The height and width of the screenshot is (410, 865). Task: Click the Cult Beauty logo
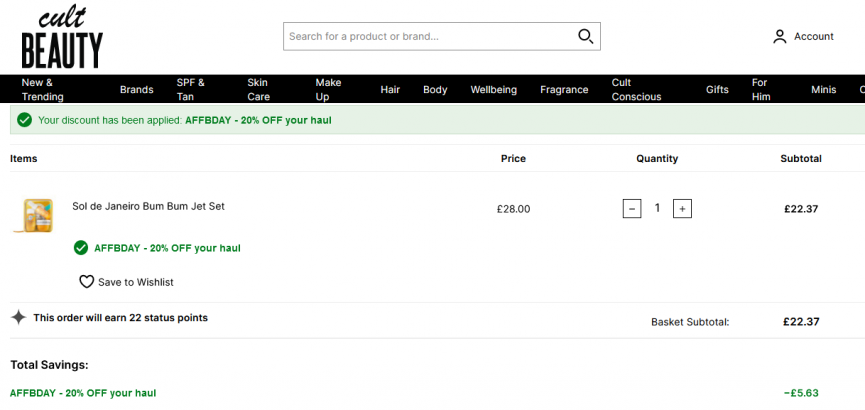pyautogui.click(x=62, y=36)
